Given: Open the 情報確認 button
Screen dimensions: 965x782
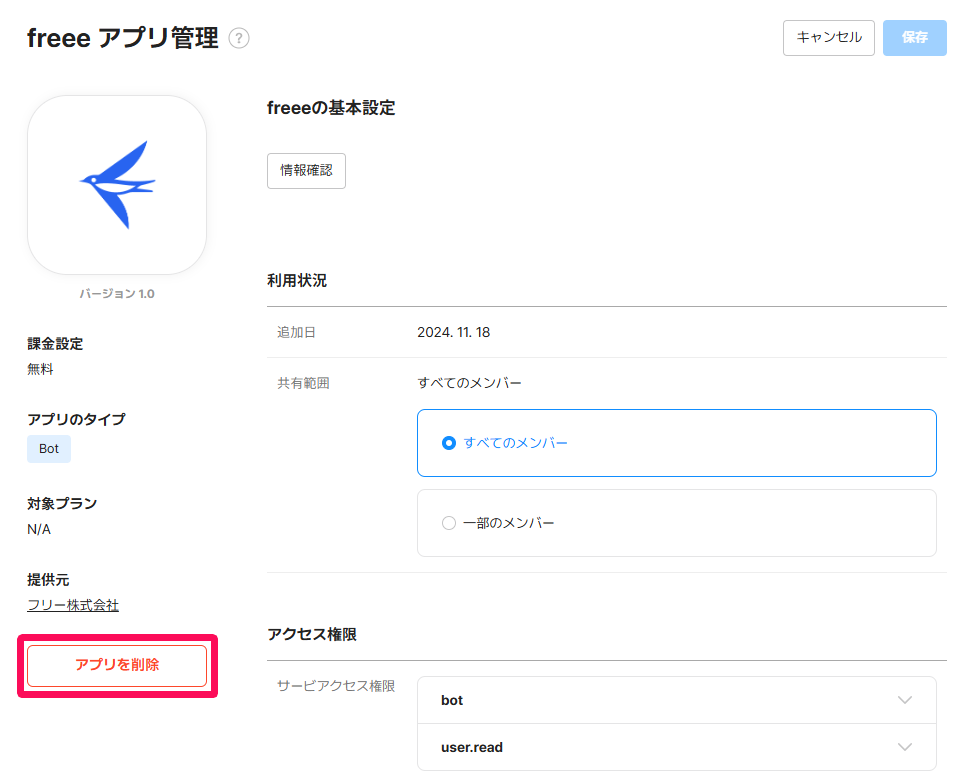Looking at the screenshot, I should point(306,170).
